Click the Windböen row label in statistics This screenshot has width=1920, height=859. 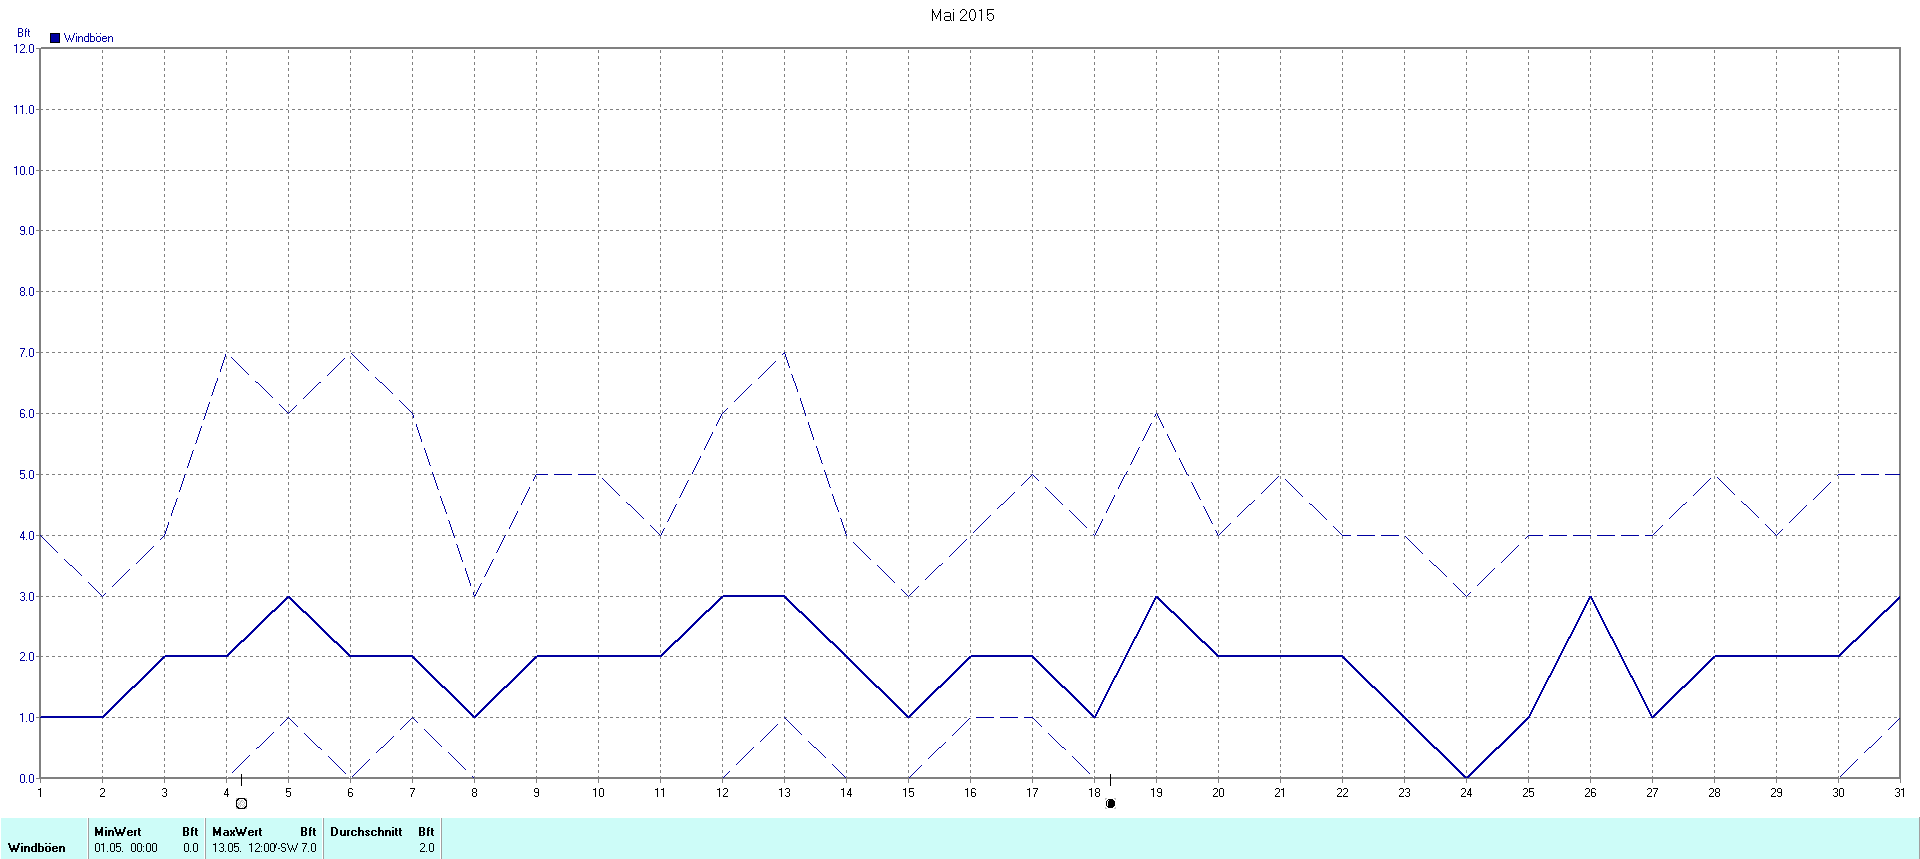37,848
